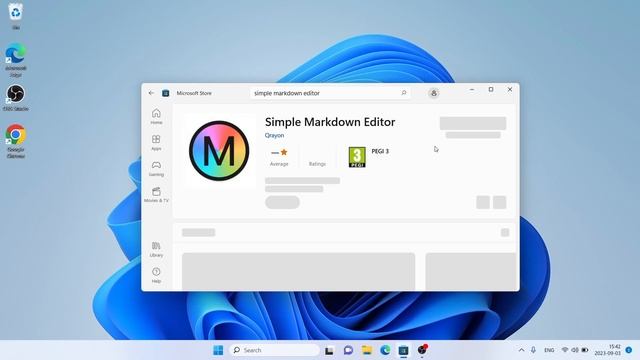Open the Gaming section in Store sidebar
Screen dimensions: 640x360
pyautogui.click(x=156, y=169)
